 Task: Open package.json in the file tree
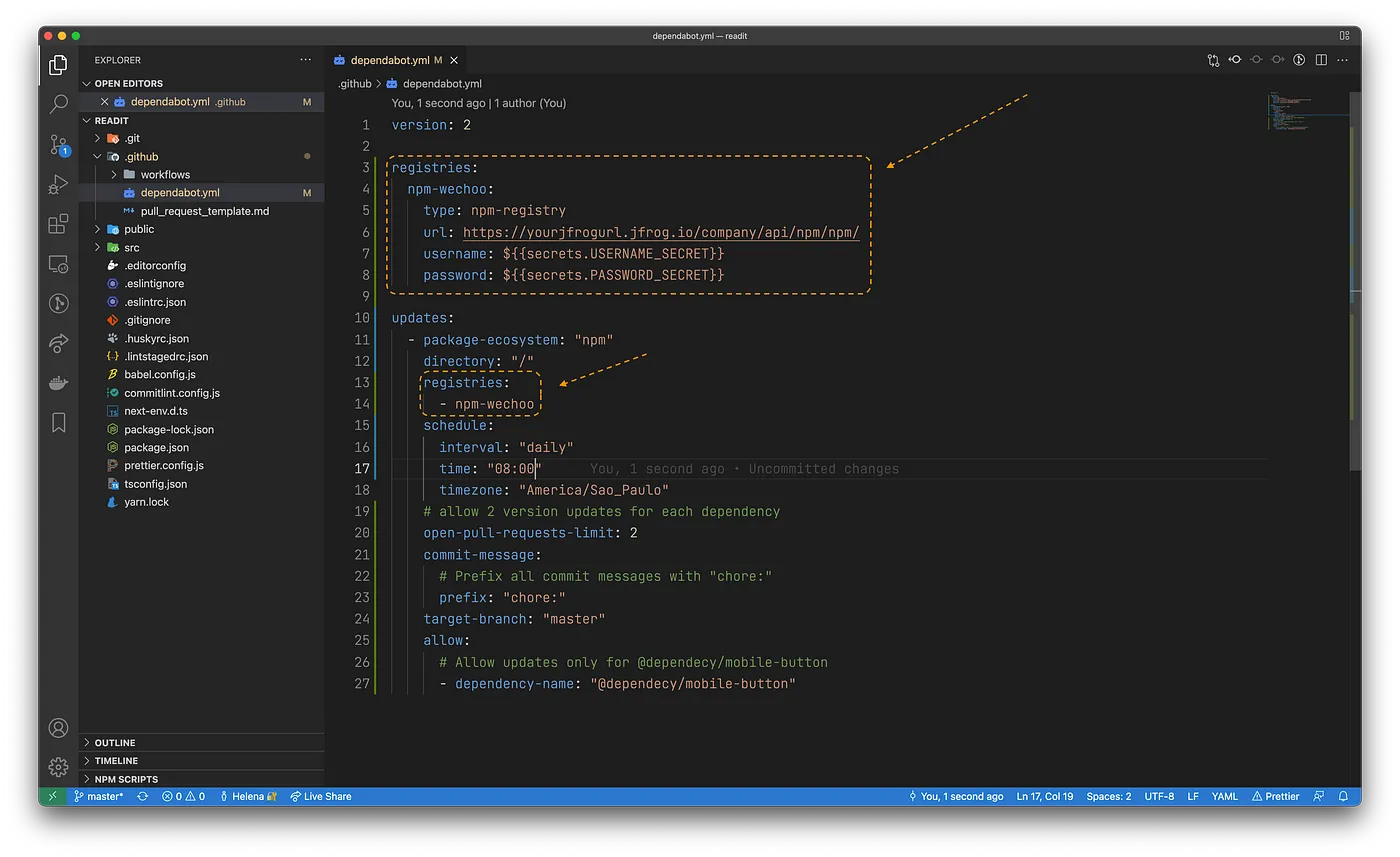(157, 447)
